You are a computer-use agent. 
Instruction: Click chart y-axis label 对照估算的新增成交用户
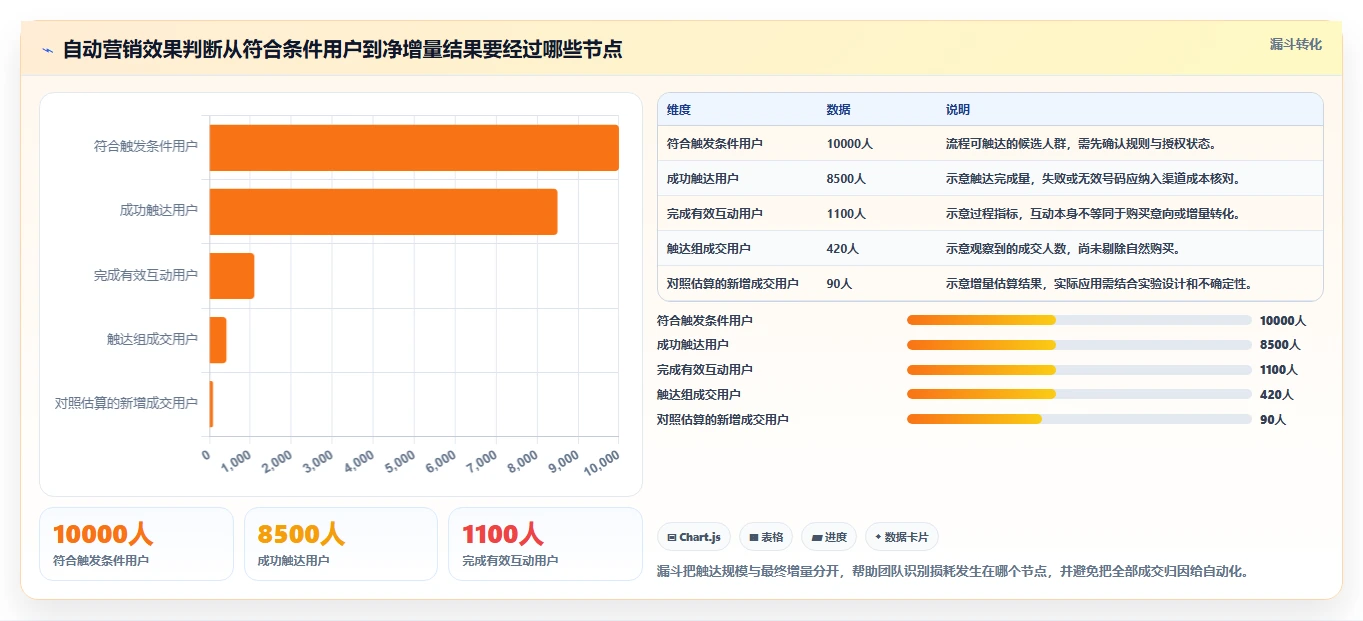pyautogui.click(x=127, y=403)
